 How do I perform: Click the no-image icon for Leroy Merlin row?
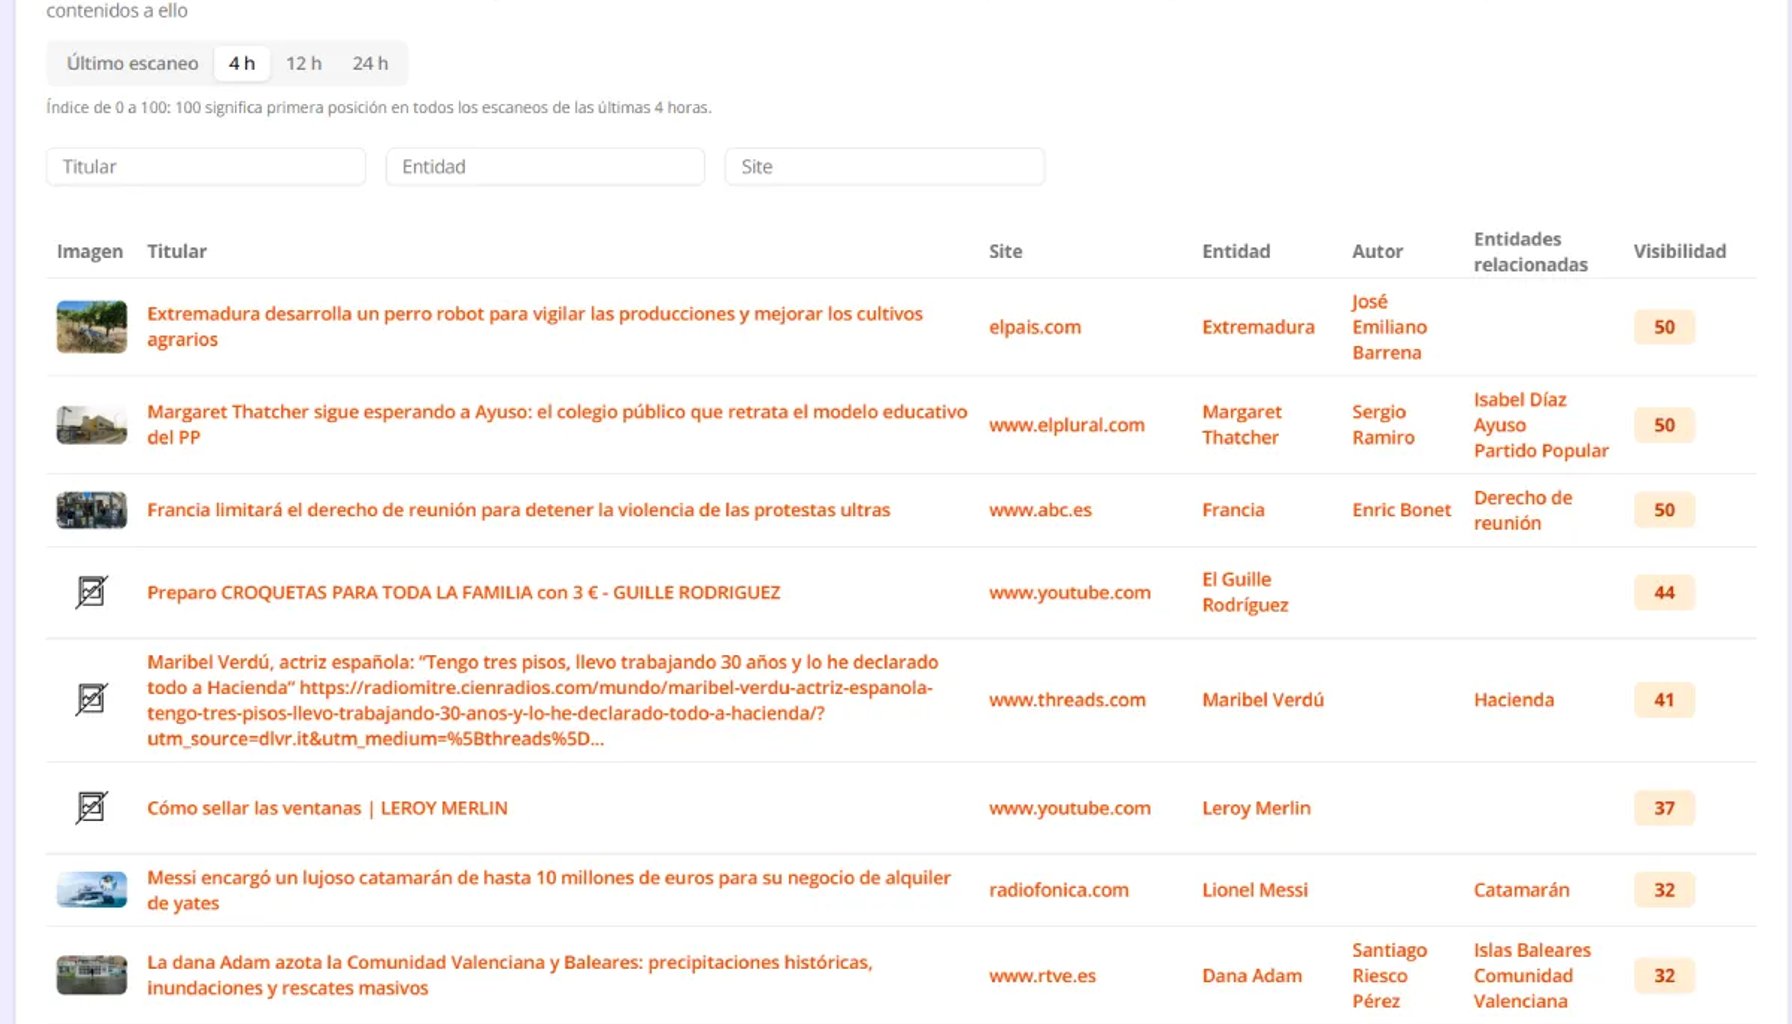pyautogui.click(x=91, y=807)
